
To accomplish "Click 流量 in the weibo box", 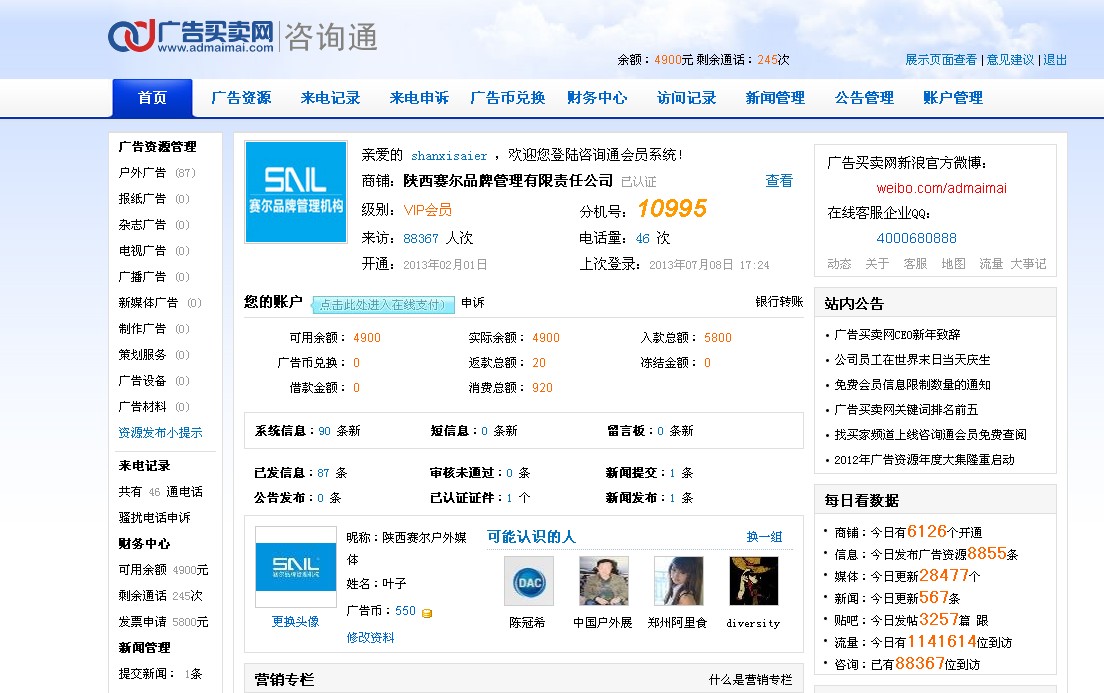I will (x=991, y=264).
